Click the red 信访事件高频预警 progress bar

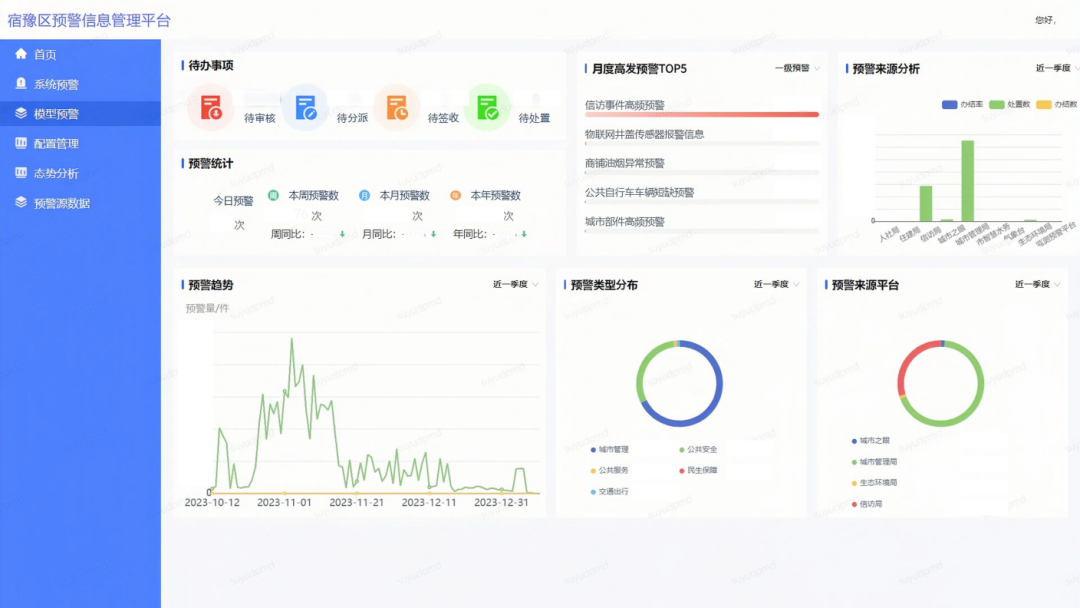click(x=701, y=115)
